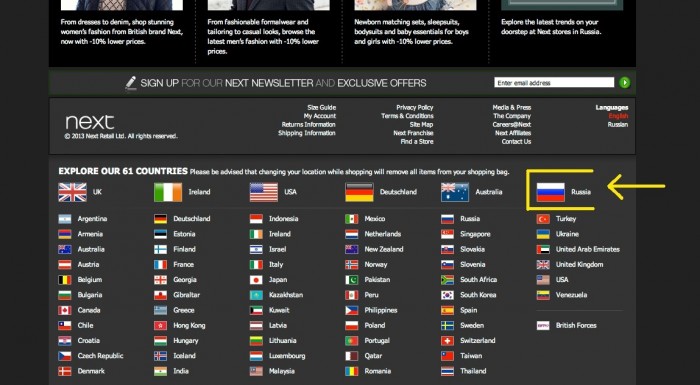
Task: Open the Size Guide link
Action: click(x=321, y=108)
